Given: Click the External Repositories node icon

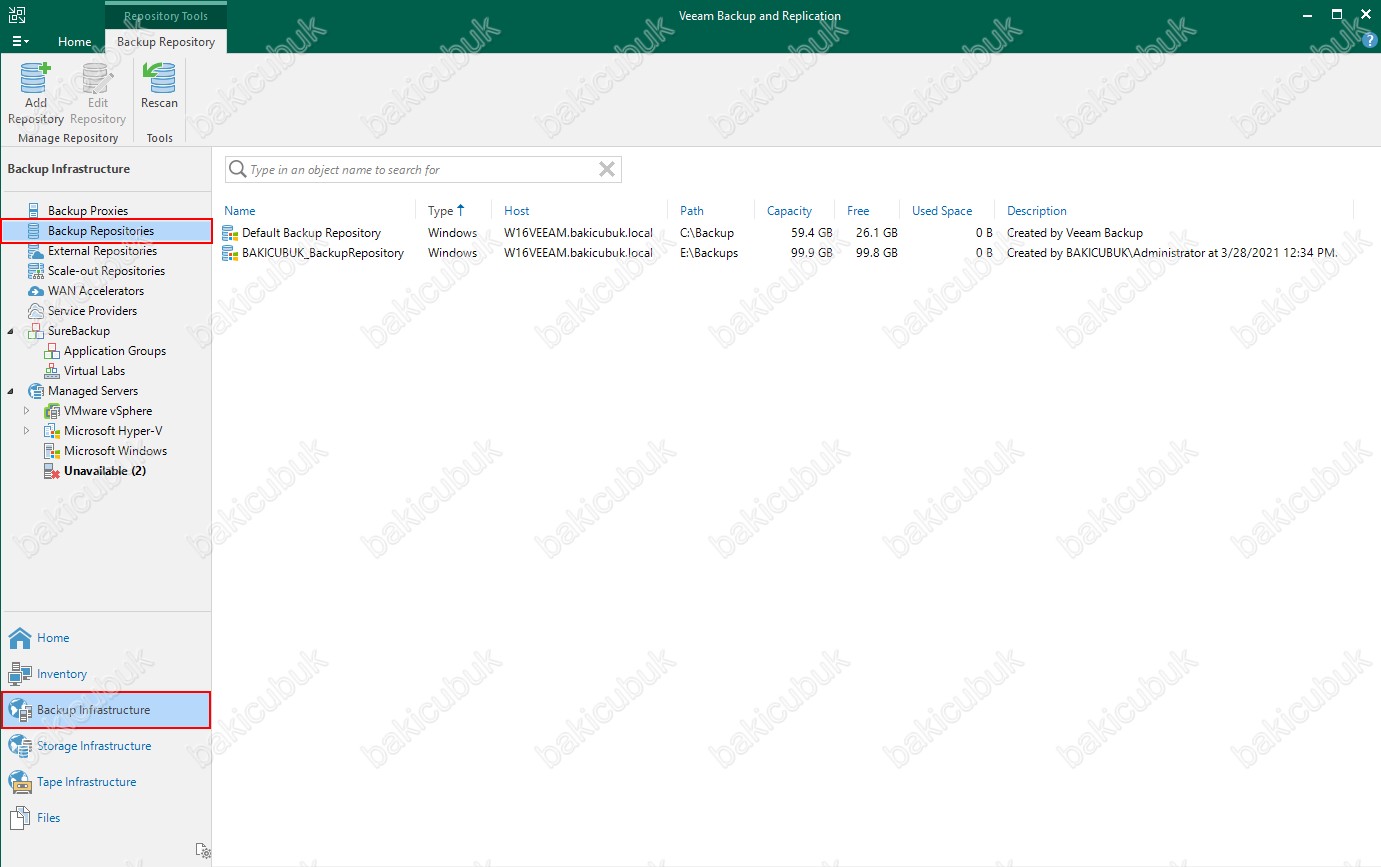Looking at the screenshot, I should click(x=36, y=251).
